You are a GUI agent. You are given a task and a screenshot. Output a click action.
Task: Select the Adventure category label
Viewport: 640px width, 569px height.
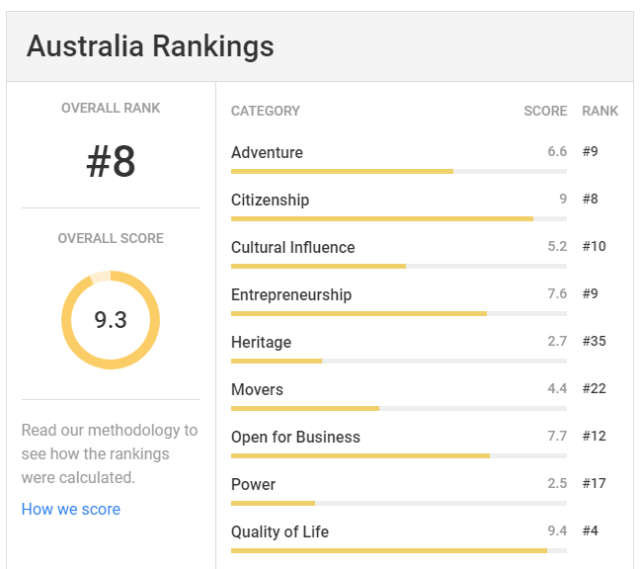pyautogui.click(x=267, y=152)
